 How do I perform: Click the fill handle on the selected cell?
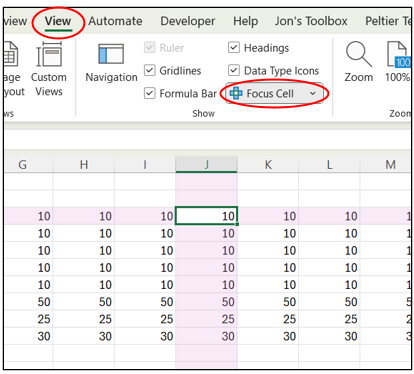click(237, 224)
